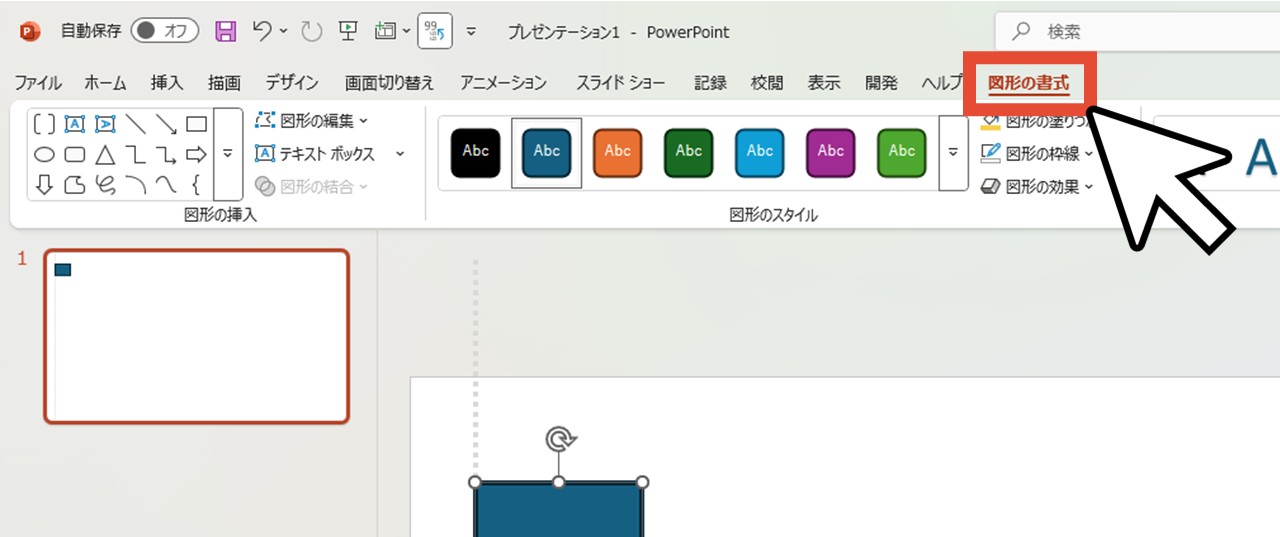Open the Undo history dropdown arrow
Image resolution: width=1280 pixels, height=537 pixels.
point(284,31)
